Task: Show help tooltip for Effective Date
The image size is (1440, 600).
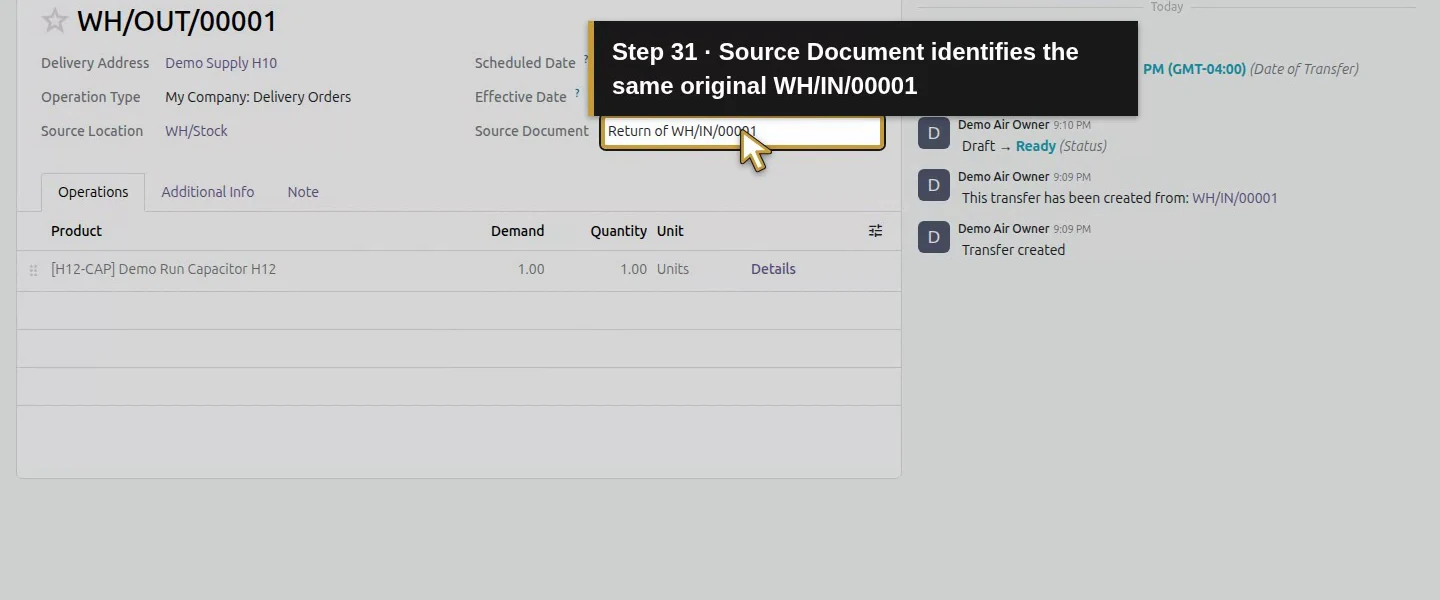Action: [577, 93]
